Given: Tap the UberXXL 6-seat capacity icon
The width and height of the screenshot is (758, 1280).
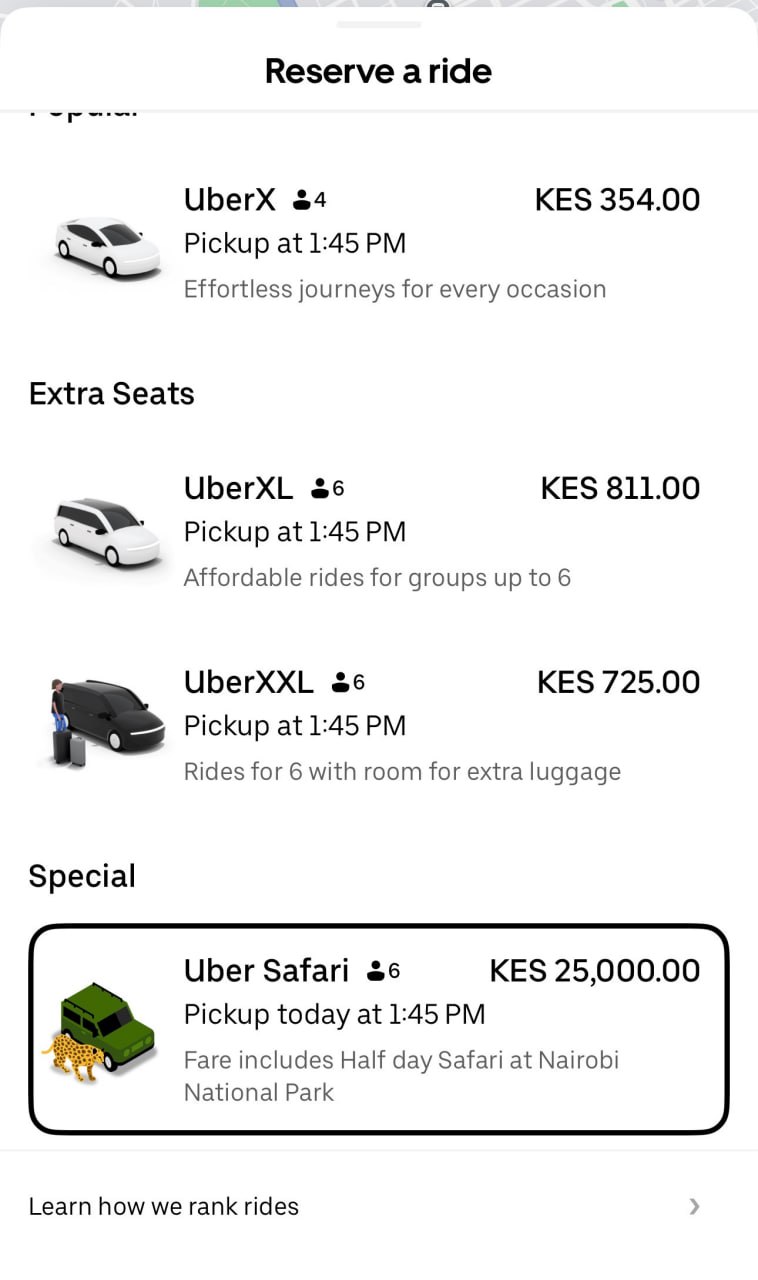Looking at the screenshot, I should coord(348,682).
